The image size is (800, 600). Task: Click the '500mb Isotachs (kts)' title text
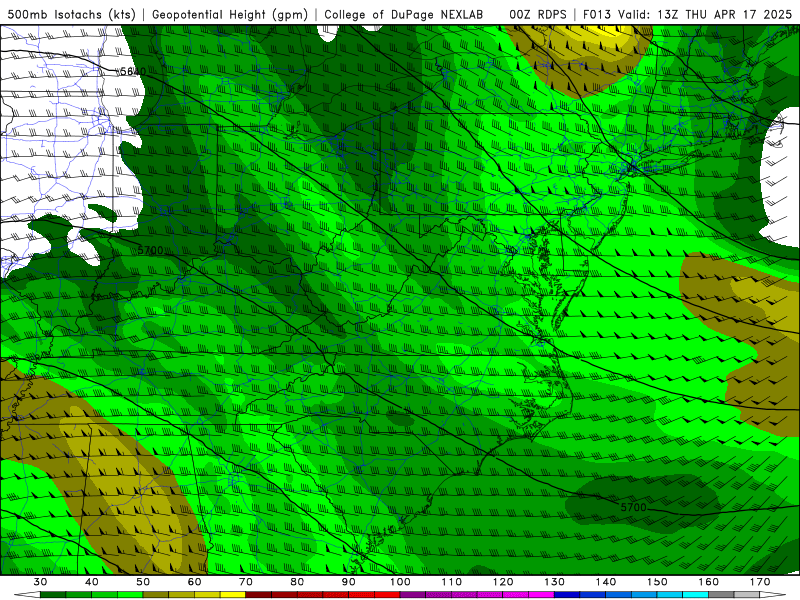(71, 14)
